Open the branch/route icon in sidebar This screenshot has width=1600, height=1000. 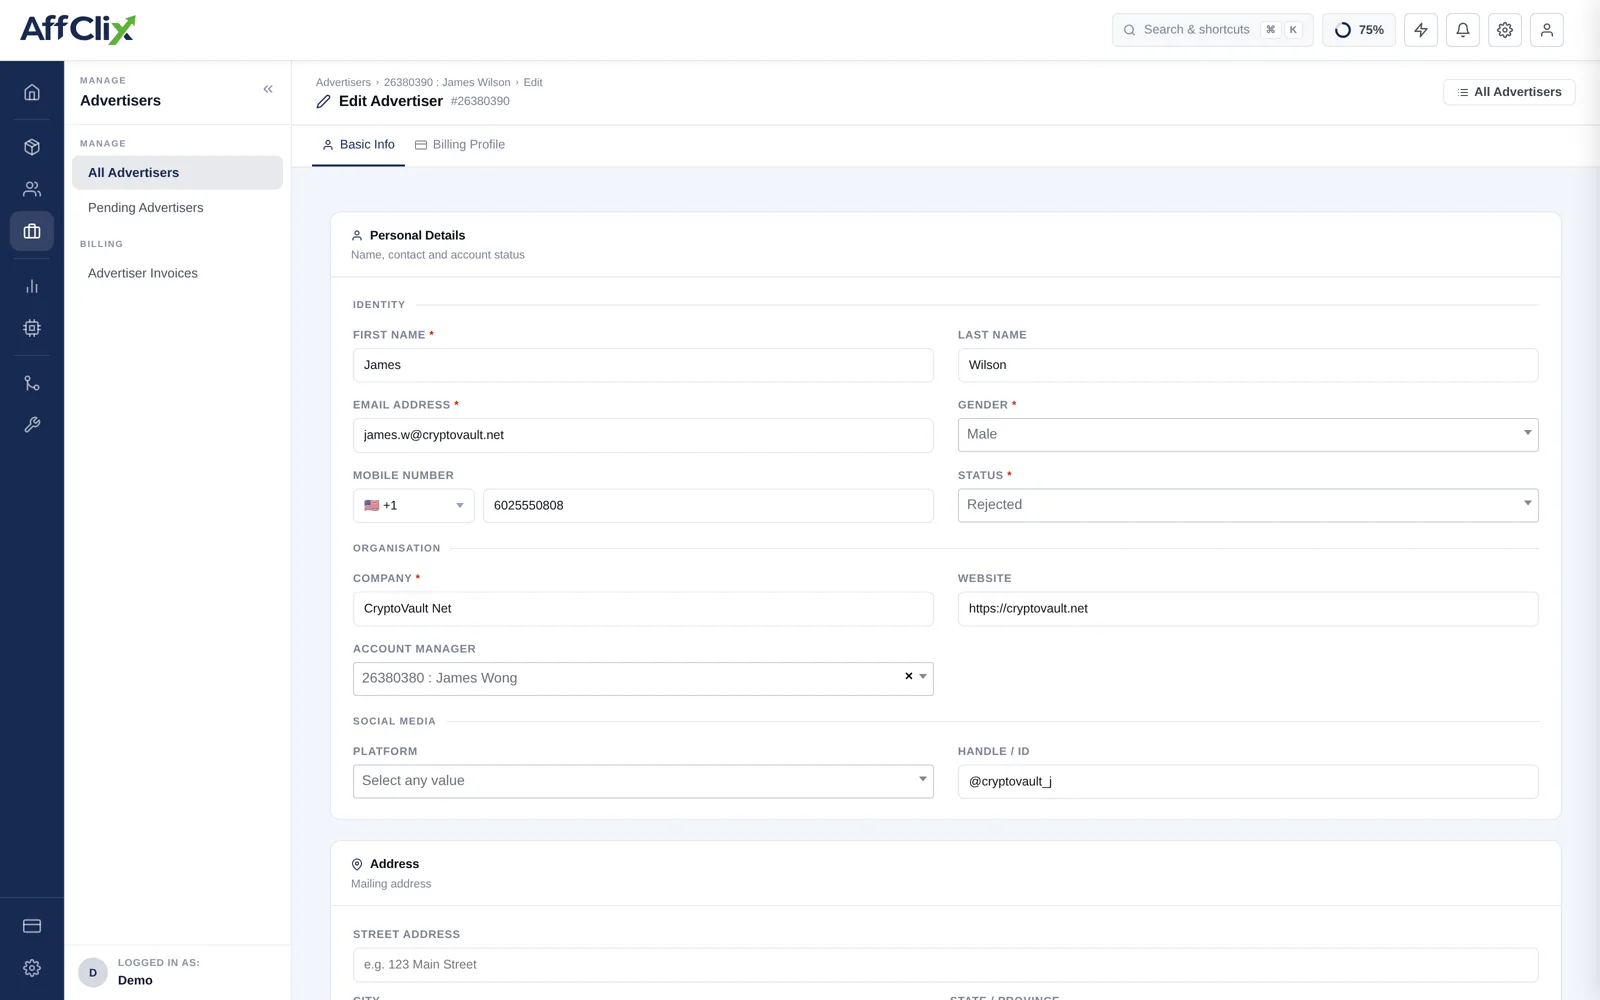(x=32, y=383)
